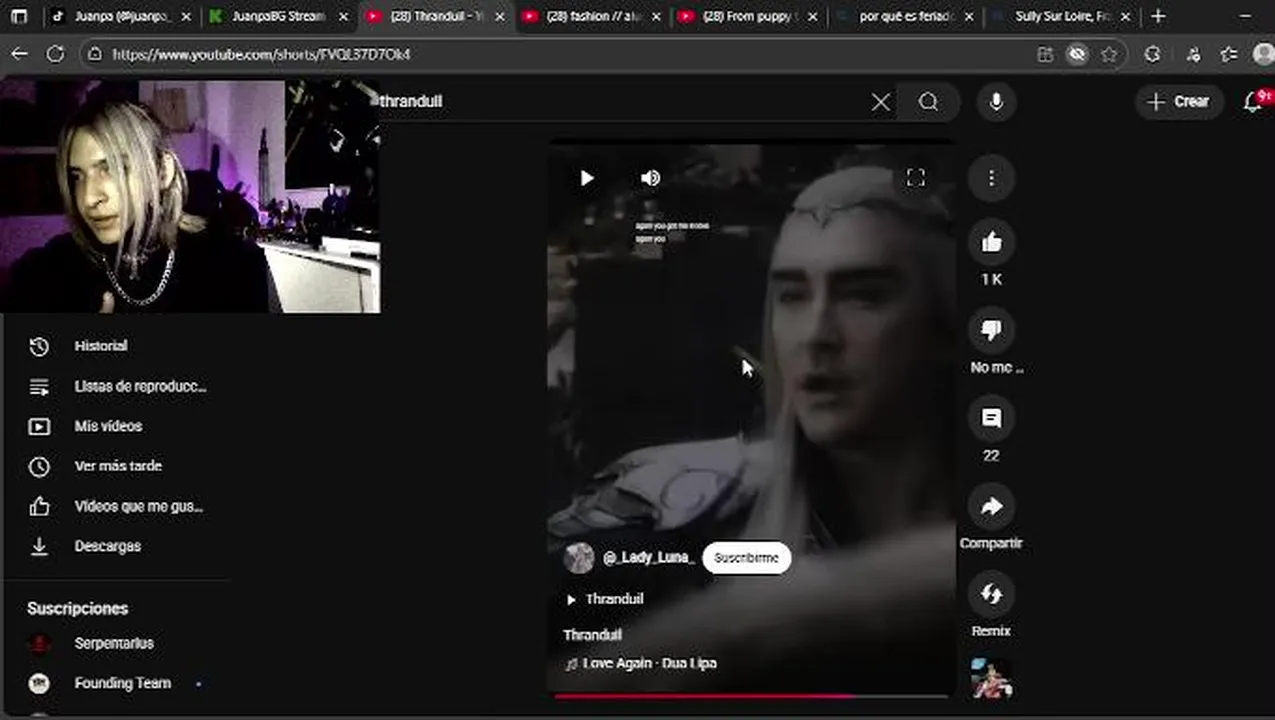Switch to the por qué es feriado tab
The height and width of the screenshot is (720, 1275).
pyautogui.click(x=903, y=17)
